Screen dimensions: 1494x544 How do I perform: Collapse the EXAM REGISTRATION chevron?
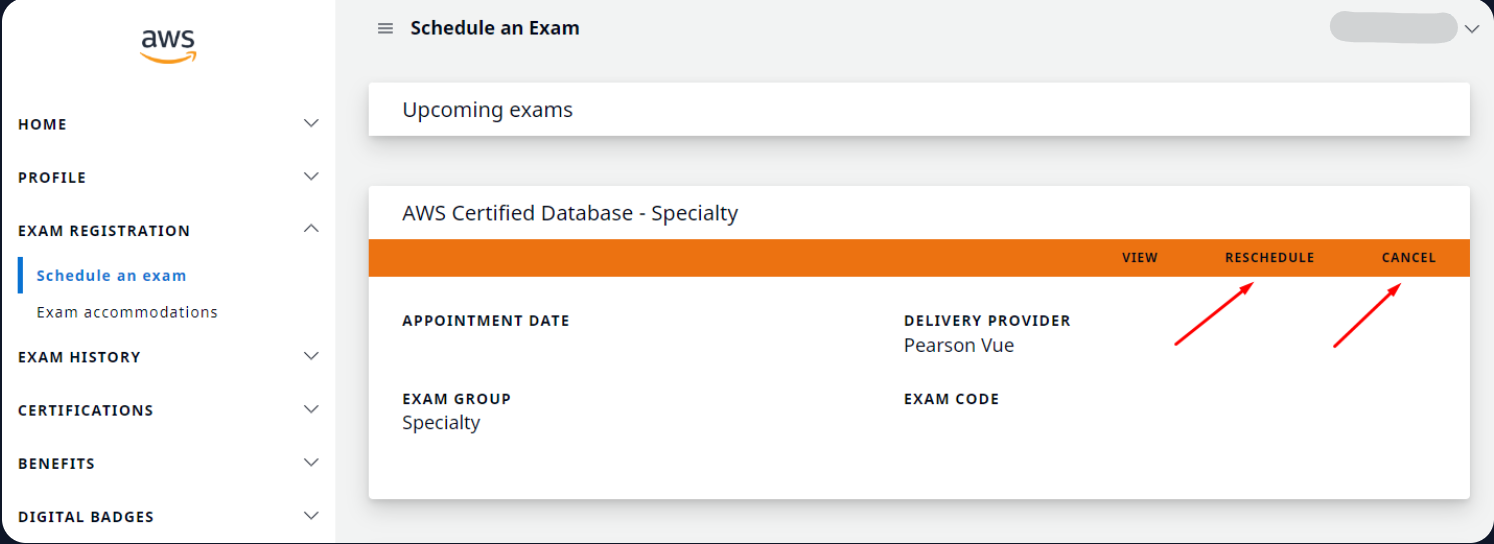point(311,229)
